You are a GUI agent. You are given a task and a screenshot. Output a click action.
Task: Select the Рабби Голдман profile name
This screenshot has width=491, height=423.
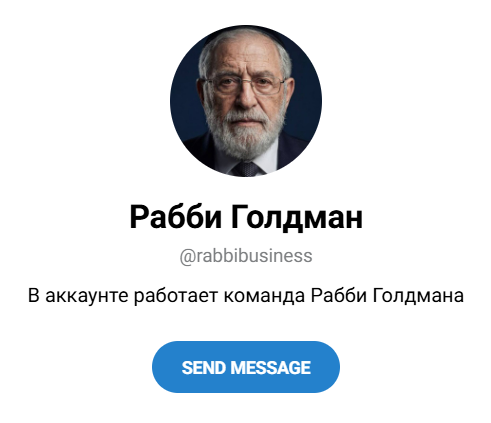(246, 217)
